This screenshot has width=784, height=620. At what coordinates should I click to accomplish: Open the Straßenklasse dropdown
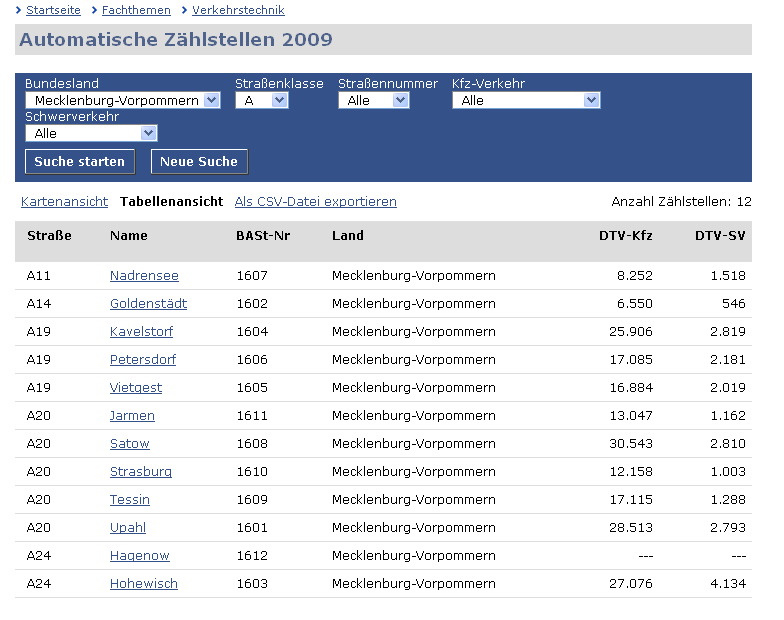(262, 100)
